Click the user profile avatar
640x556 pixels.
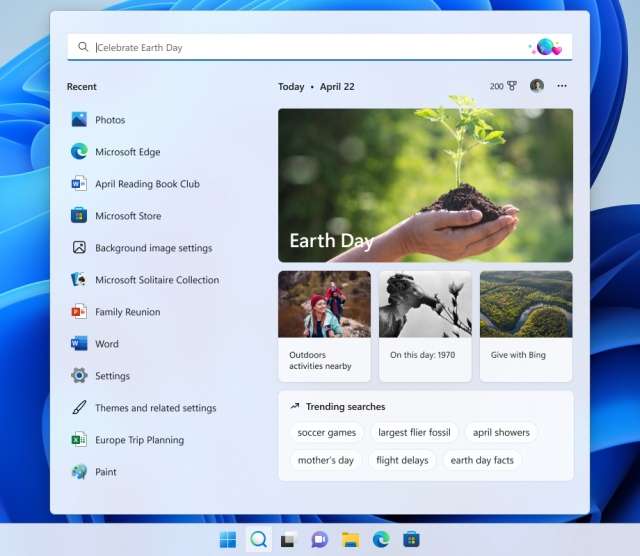[x=536, y=86]
